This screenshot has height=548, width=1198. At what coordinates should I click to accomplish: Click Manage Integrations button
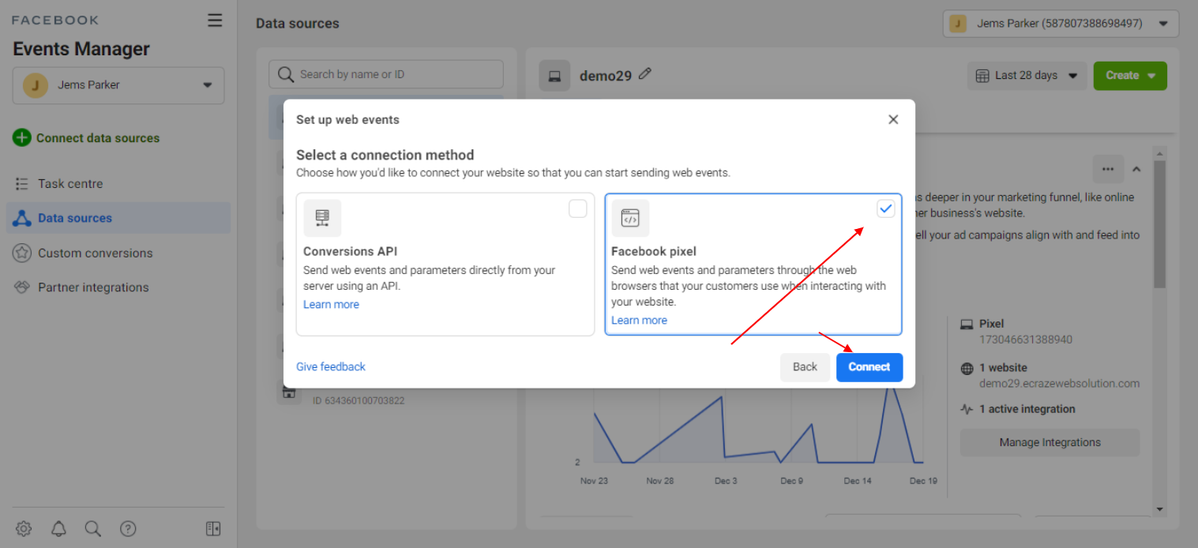[x=1050, y=443]
